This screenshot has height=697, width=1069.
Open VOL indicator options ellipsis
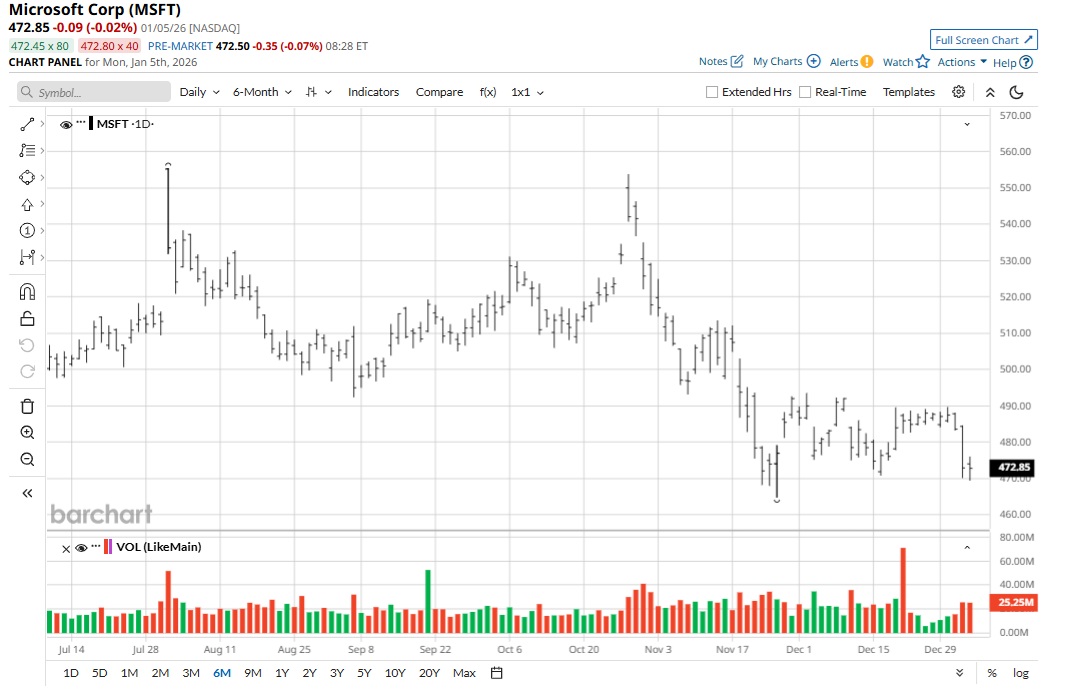click(95, 546)
